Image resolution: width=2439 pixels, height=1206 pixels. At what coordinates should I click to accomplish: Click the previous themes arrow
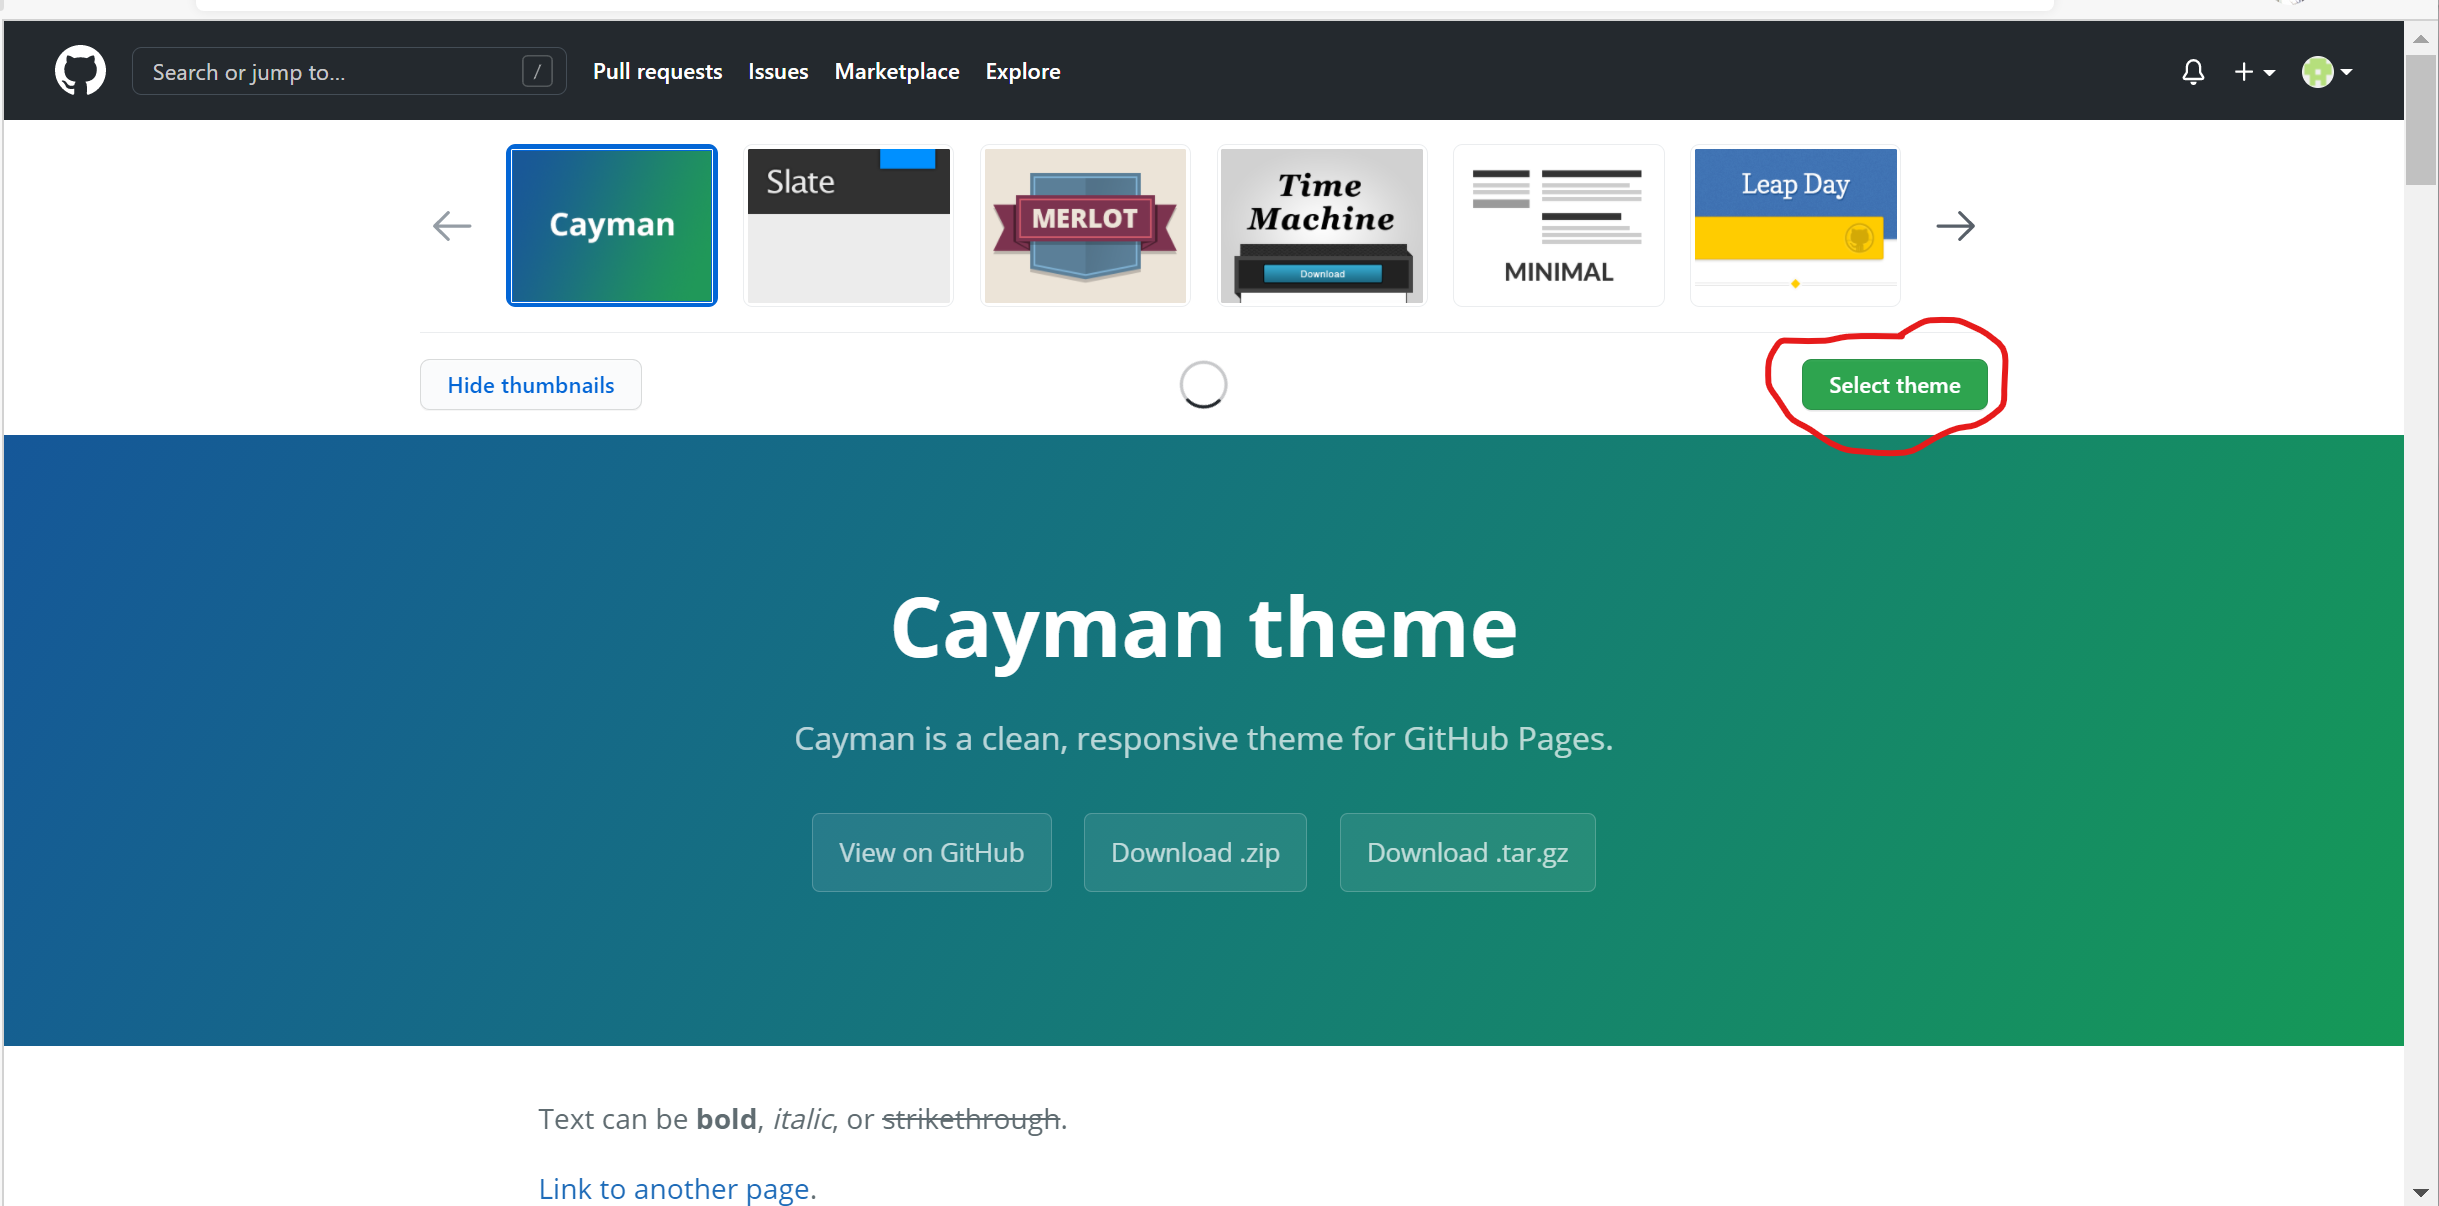pos(451,226)
